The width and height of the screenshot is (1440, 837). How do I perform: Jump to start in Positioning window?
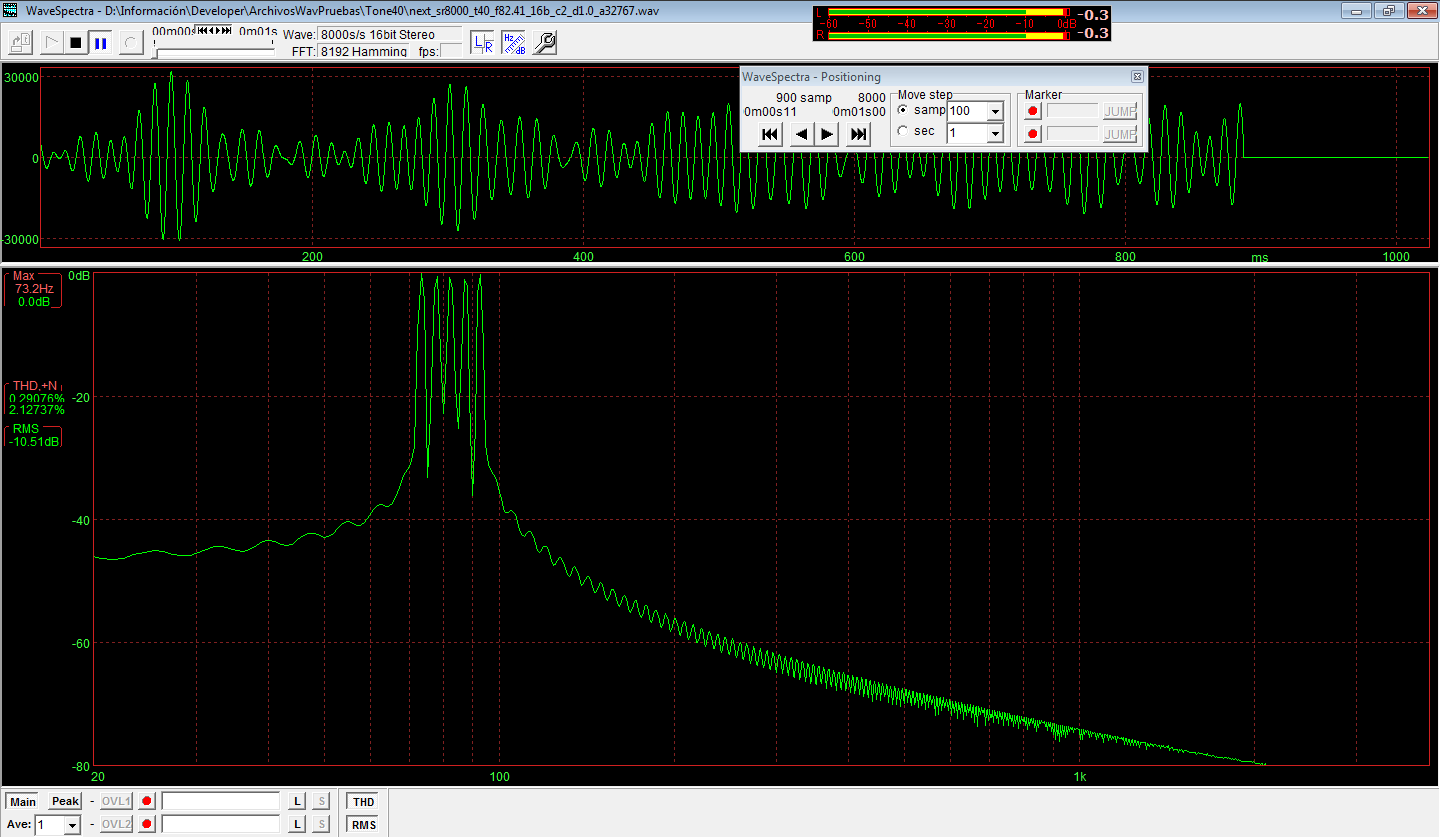pos(770,134)
